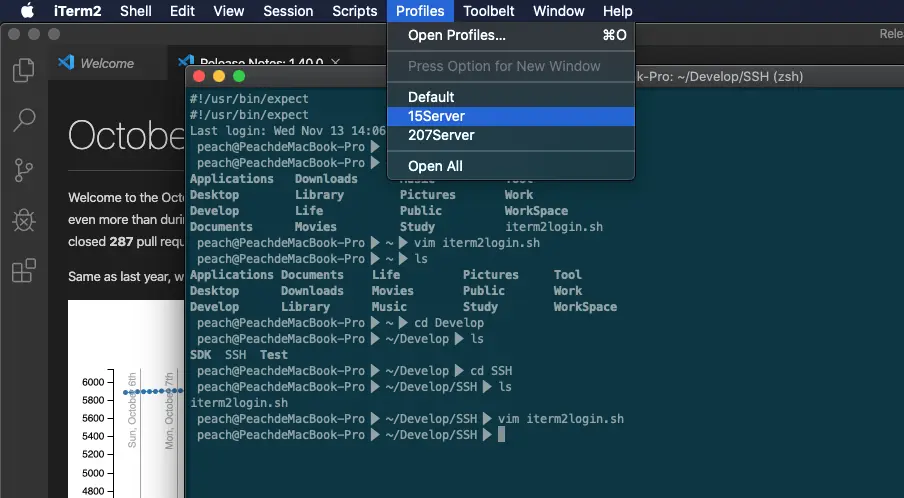Click chart axis label 6000 in release notes
Viewport: 904px width, 498px height.
93,382
